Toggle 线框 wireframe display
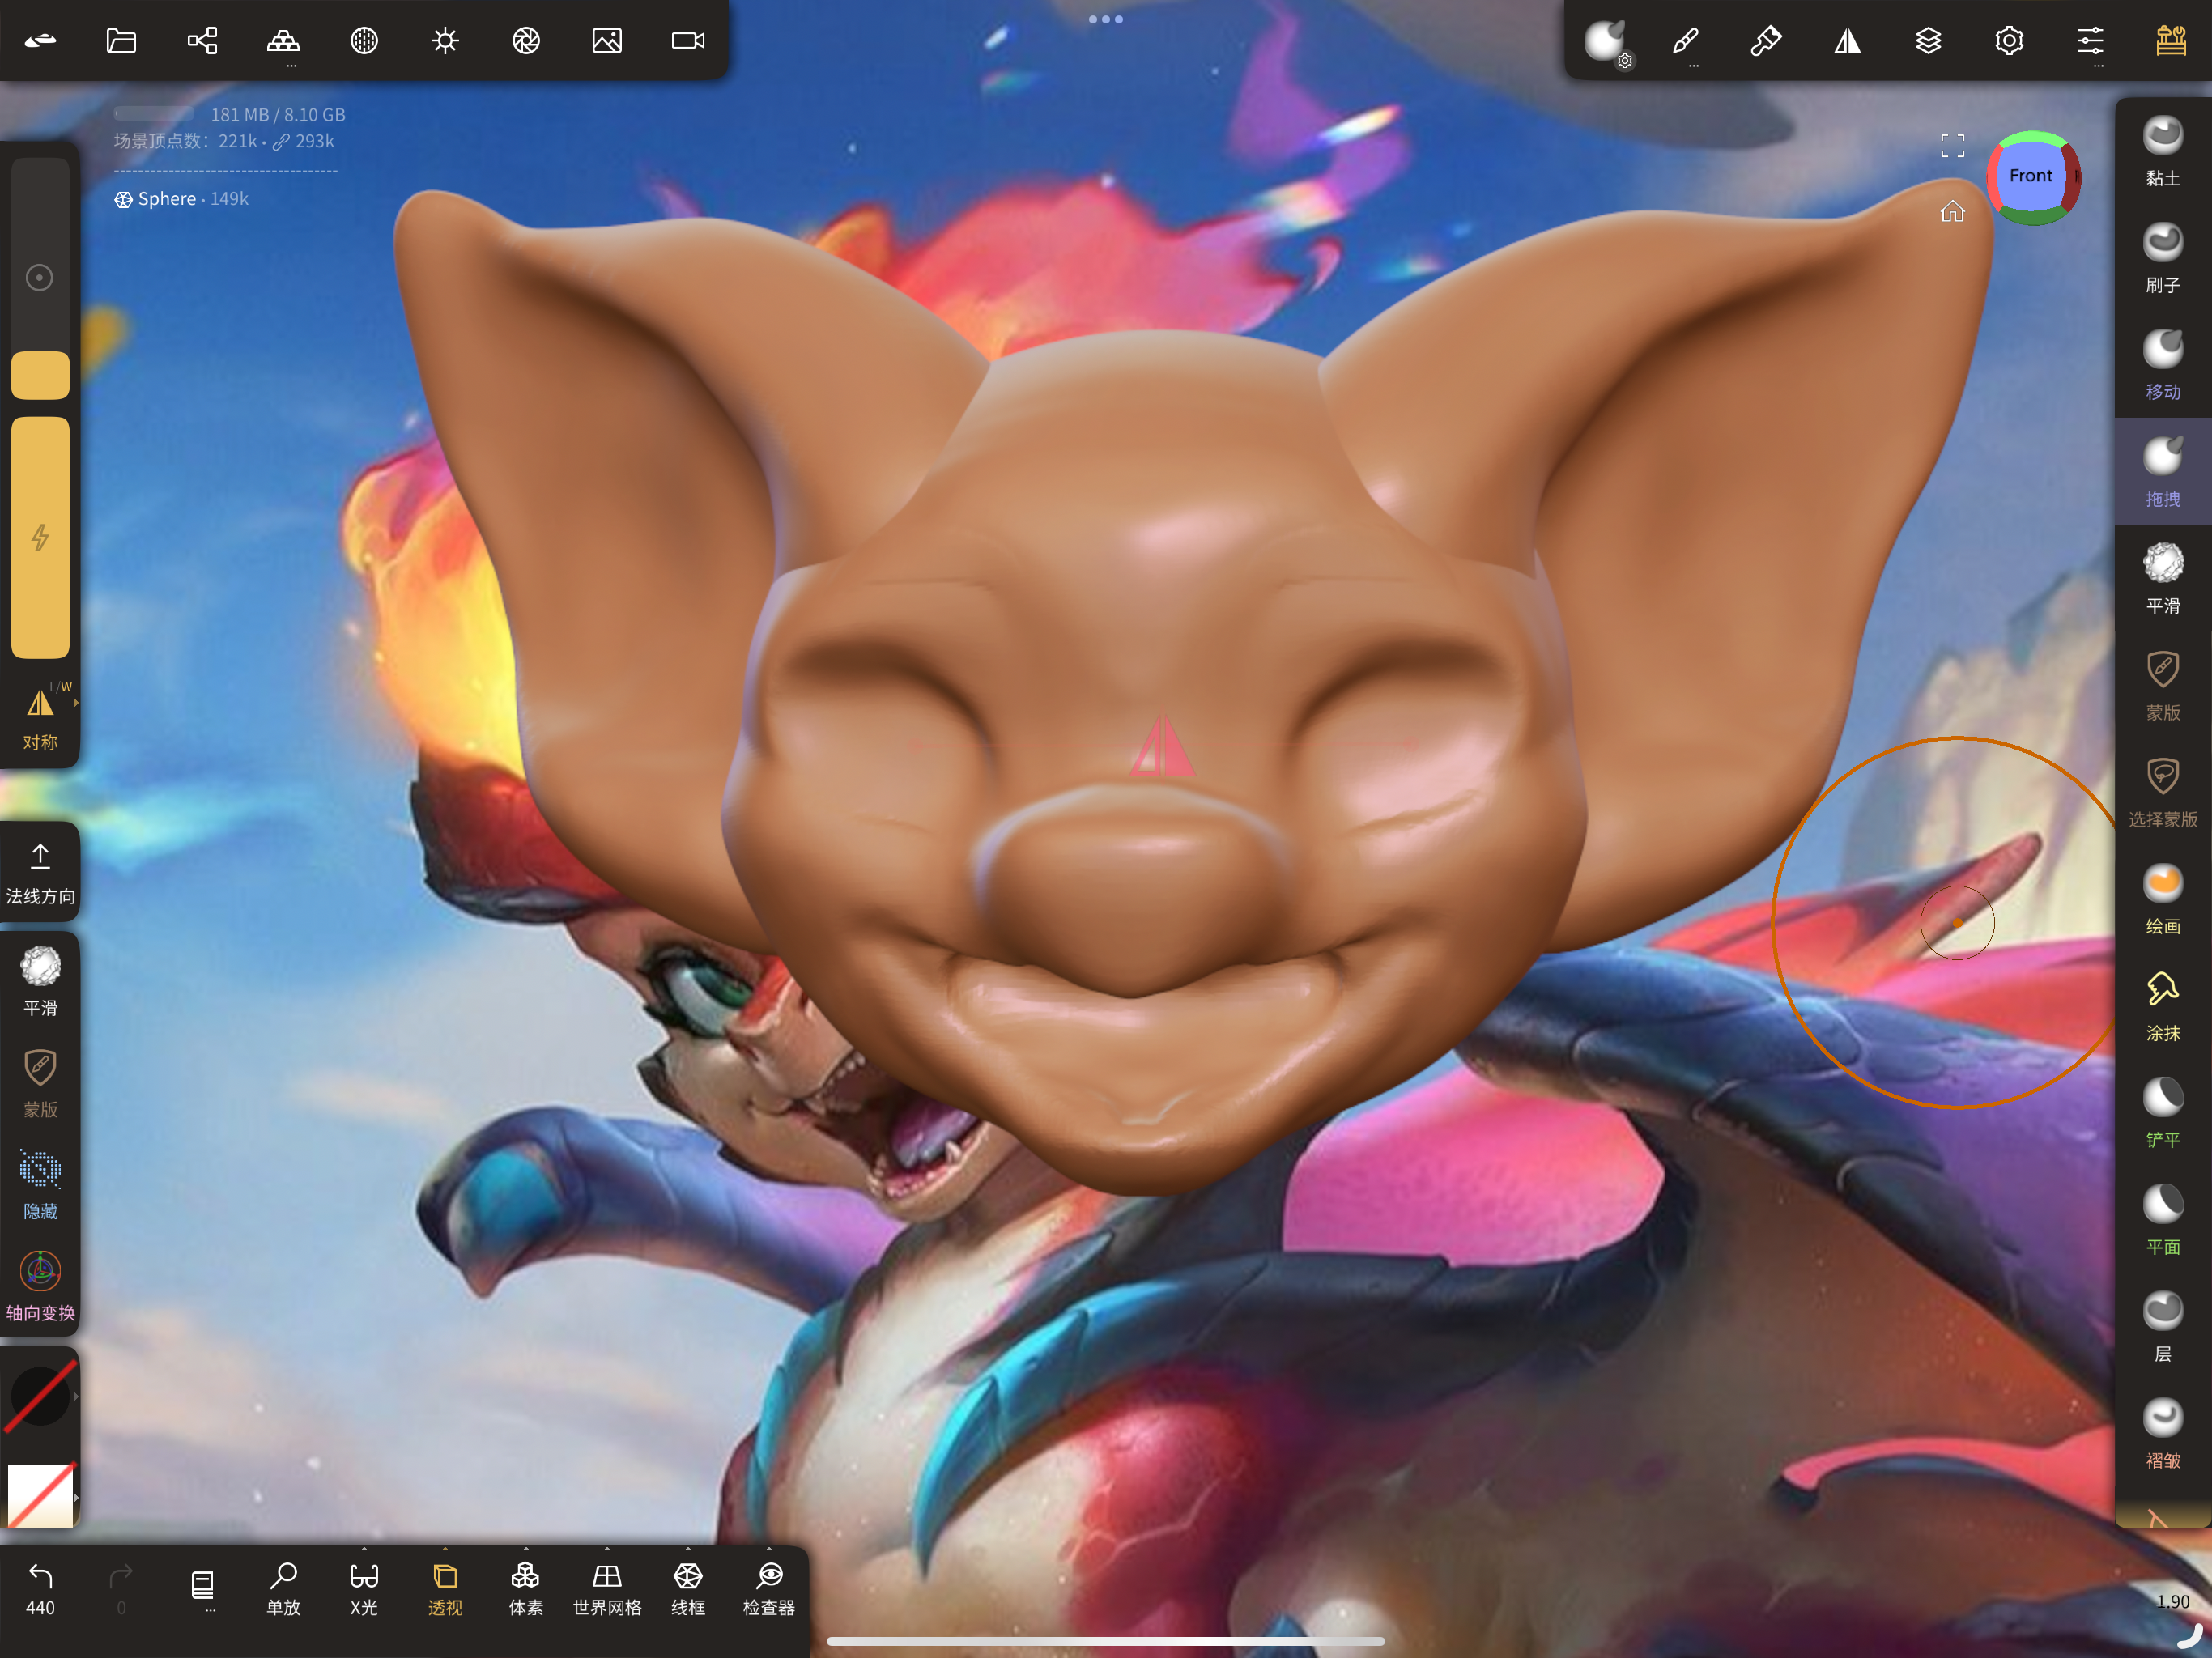The width and height of the screenshot is (2212, 1658). [688, 1588]
